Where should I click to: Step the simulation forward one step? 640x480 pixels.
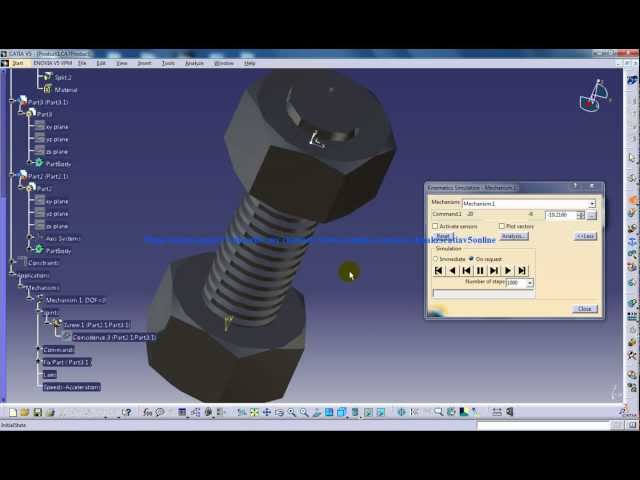coord(494,271)
